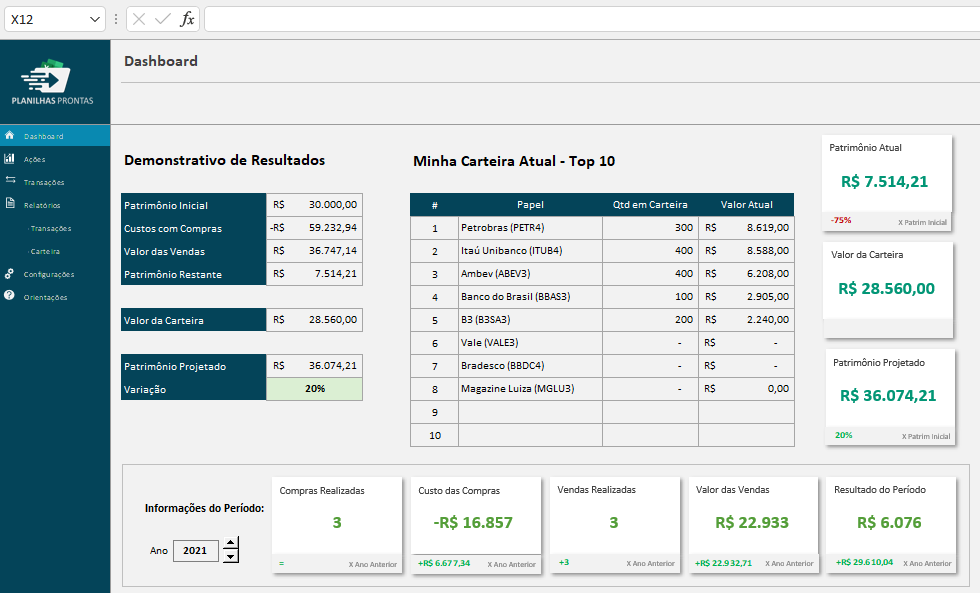This screenshot has height=593, width=980.
Task: Click inside the formula bar input
Action: pyautogui.click(x=592, y=19)
